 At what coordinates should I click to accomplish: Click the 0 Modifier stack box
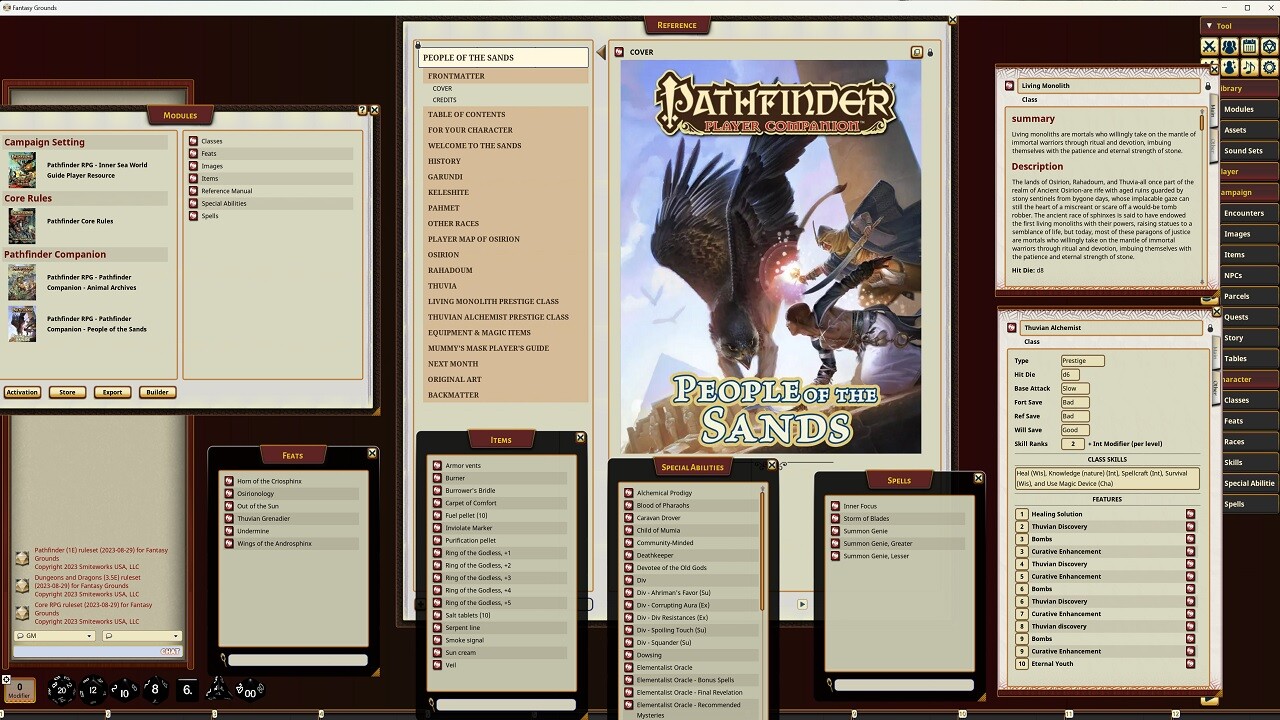coord(20,688)
